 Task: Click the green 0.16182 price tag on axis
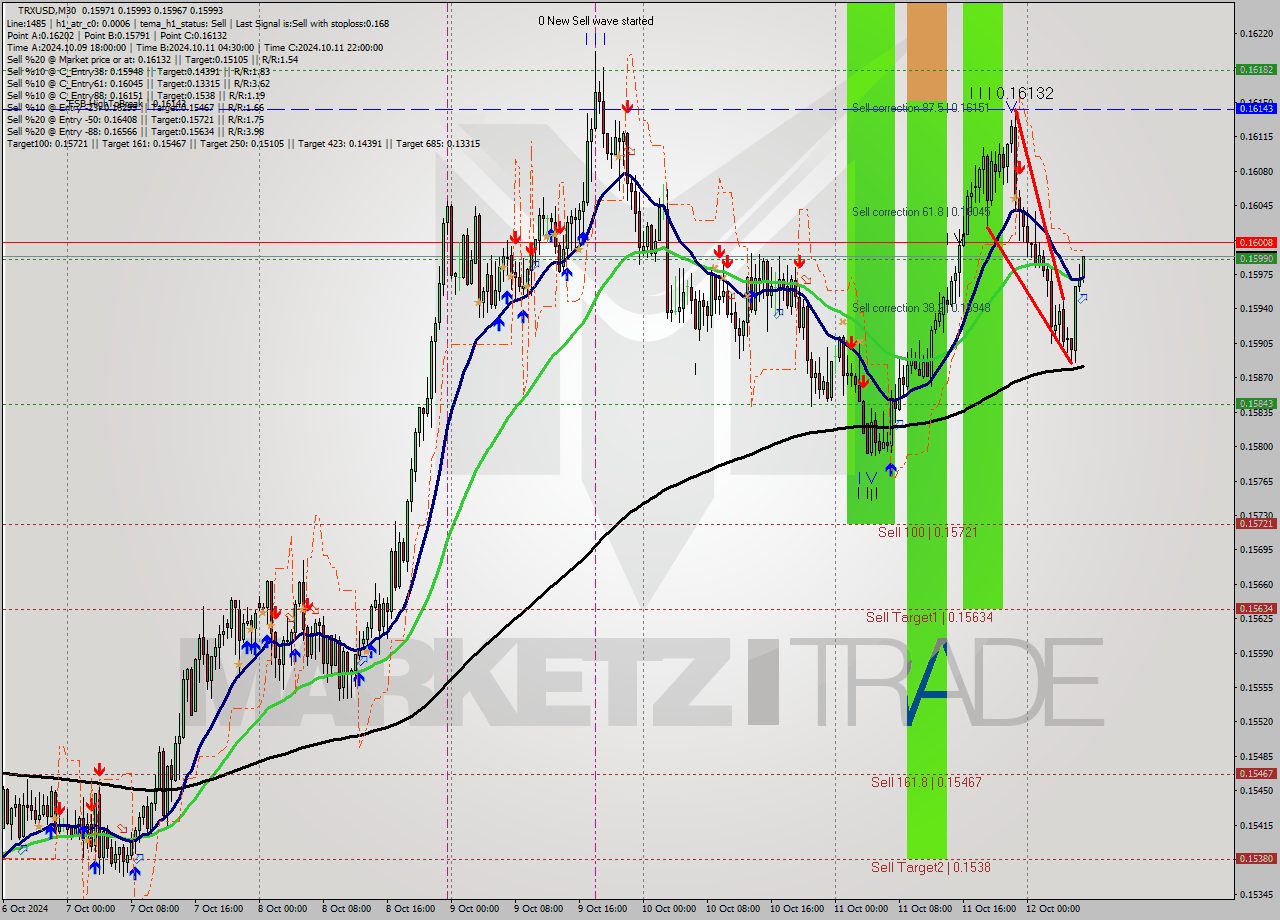click(x=1256, y=70)
